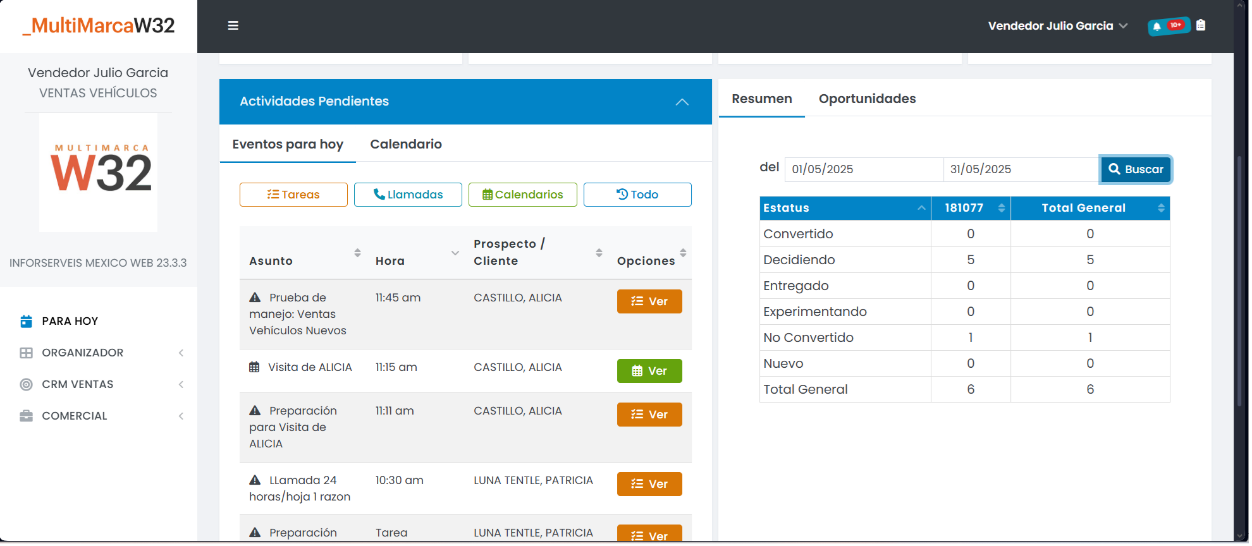Viewport: 1252px width, 546px height.
Task: Click the green Ver for Visita de ALICIA
Action: point(649,371)
